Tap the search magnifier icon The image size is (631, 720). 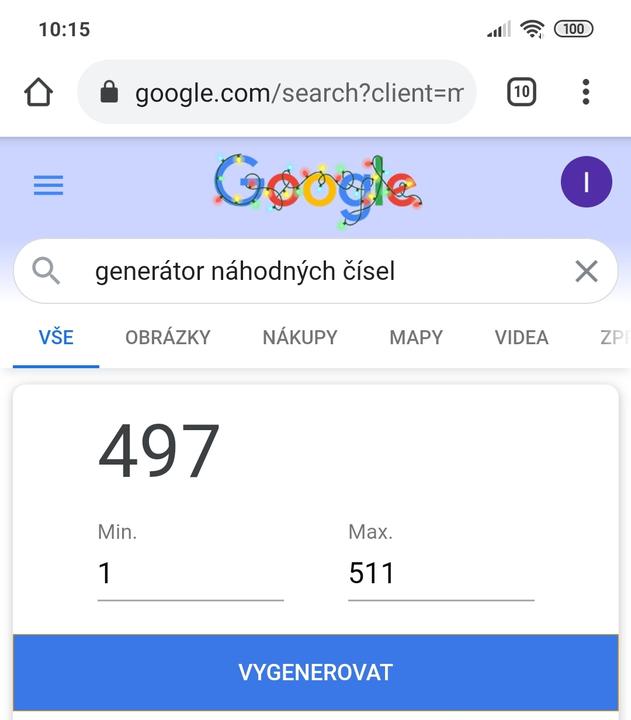[46, 270]
